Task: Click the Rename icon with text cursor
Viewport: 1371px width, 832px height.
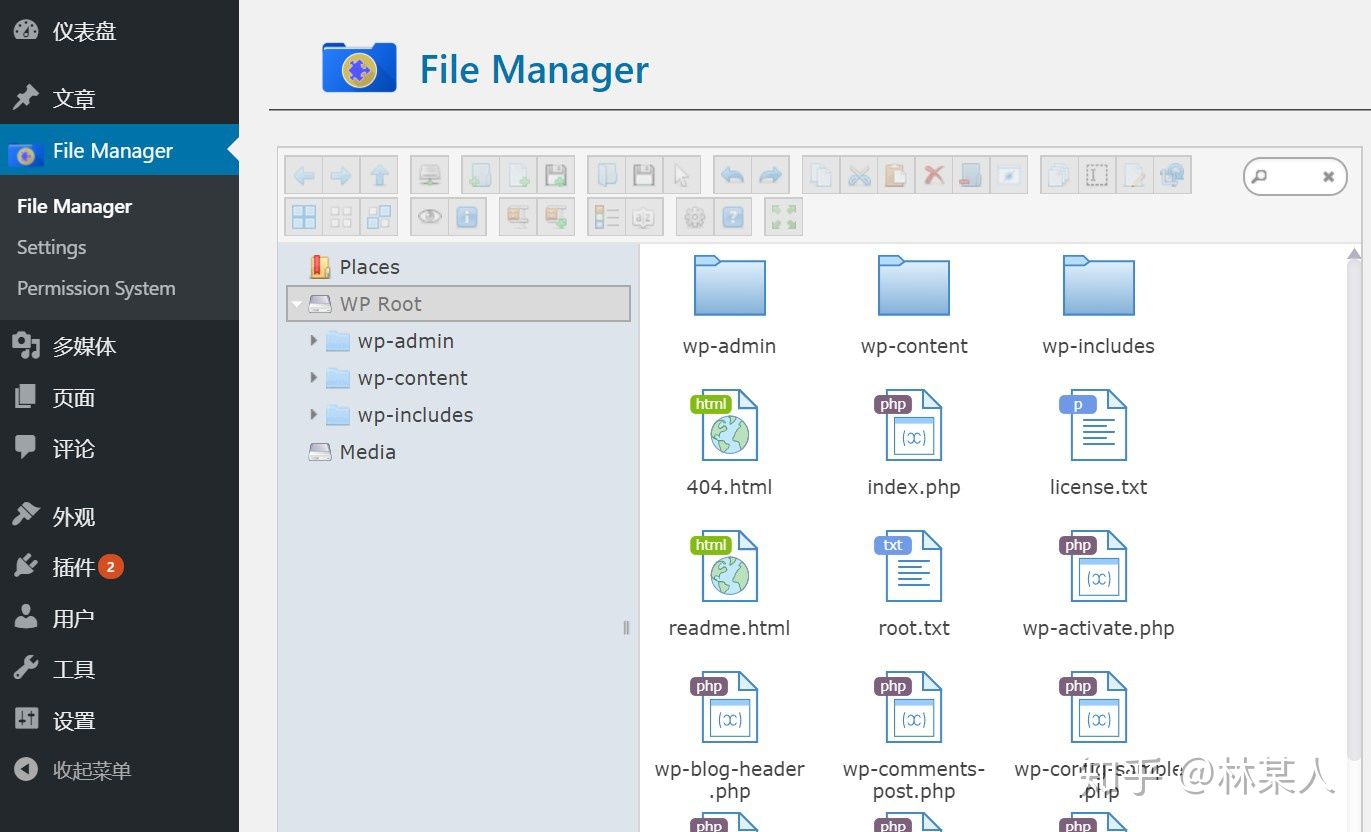Action: (x=1097, y=176)
